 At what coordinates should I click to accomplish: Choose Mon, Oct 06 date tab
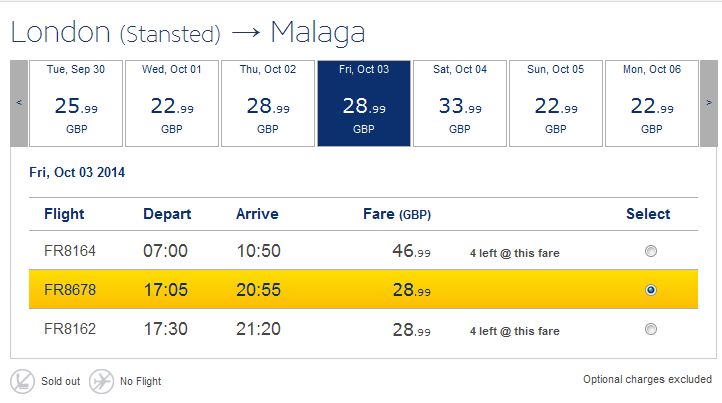652,103
